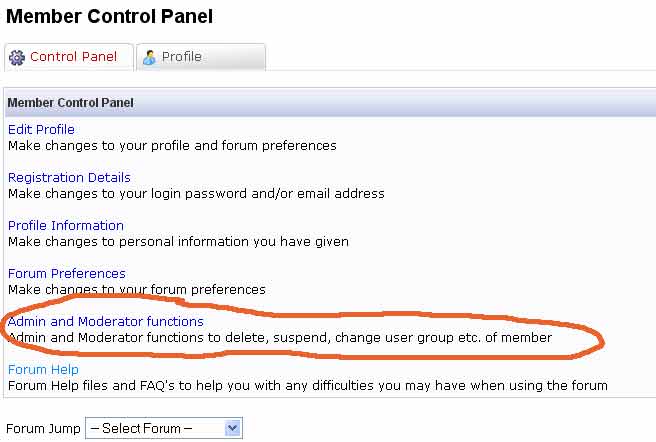
Task: Open the Profile Information page
Action: (x=66, y=225)
